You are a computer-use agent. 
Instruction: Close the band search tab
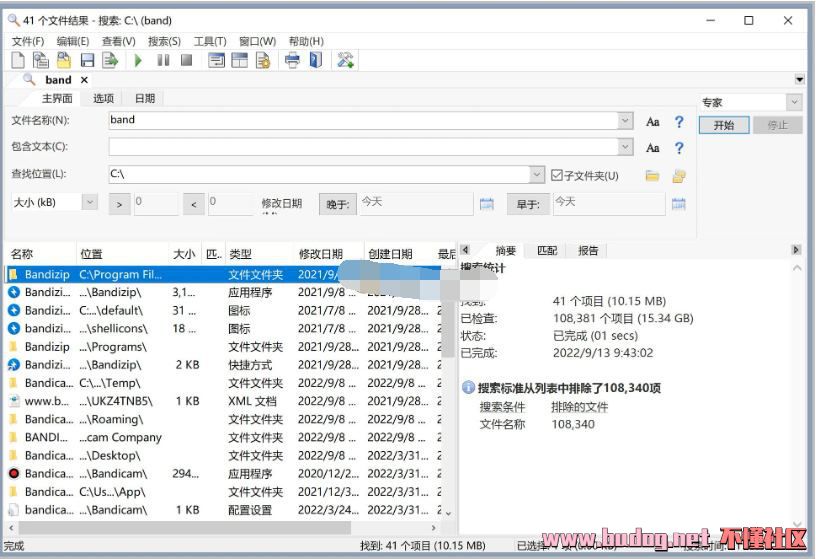click(84, 80)
